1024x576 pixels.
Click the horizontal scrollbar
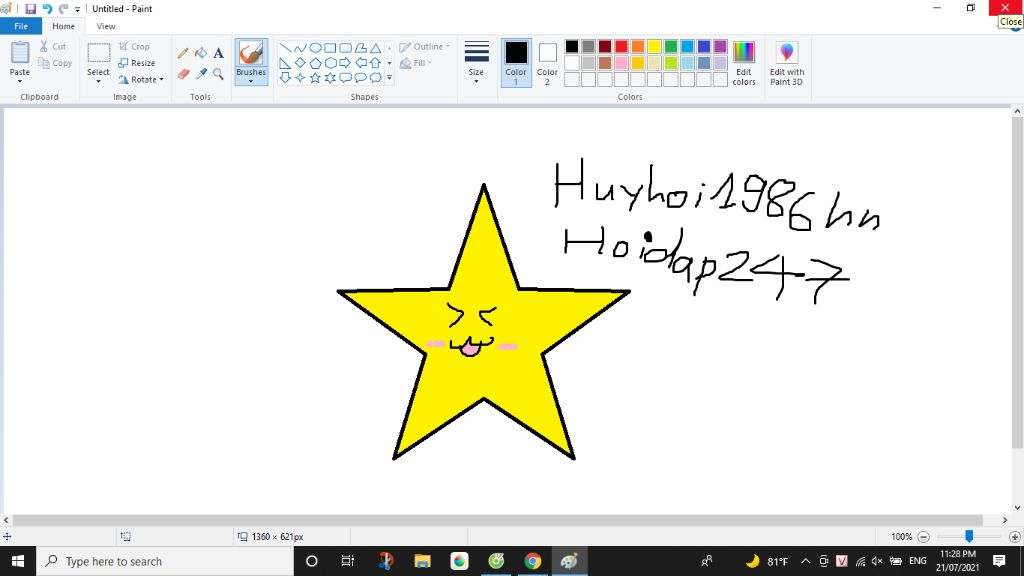pyautogui.click(x=498, y=520)
